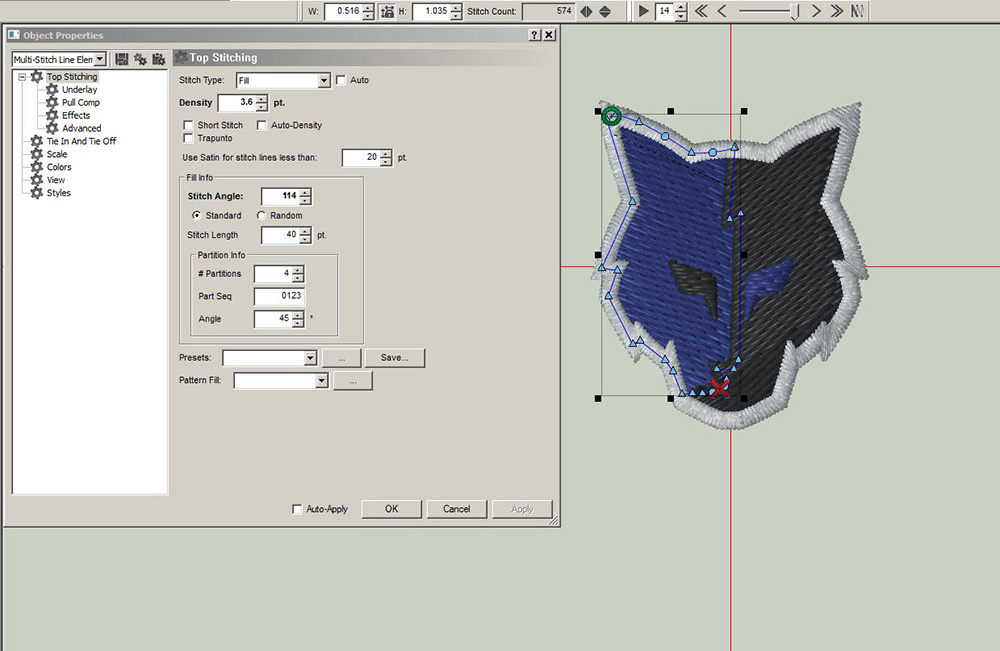1000x651 pixels.
Task: Open the Multi-Stitch Line Element dropdown
Action: tap(100, 59)
